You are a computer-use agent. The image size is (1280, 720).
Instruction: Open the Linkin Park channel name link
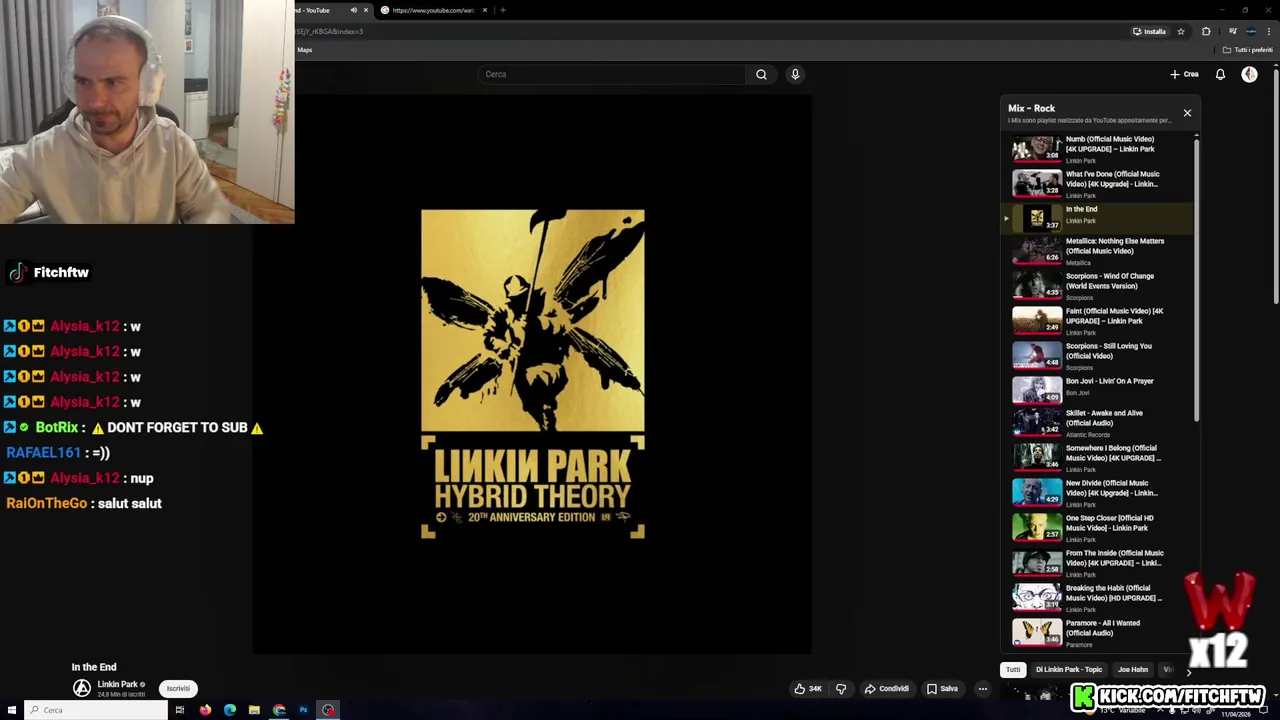(x=117, y=684)
